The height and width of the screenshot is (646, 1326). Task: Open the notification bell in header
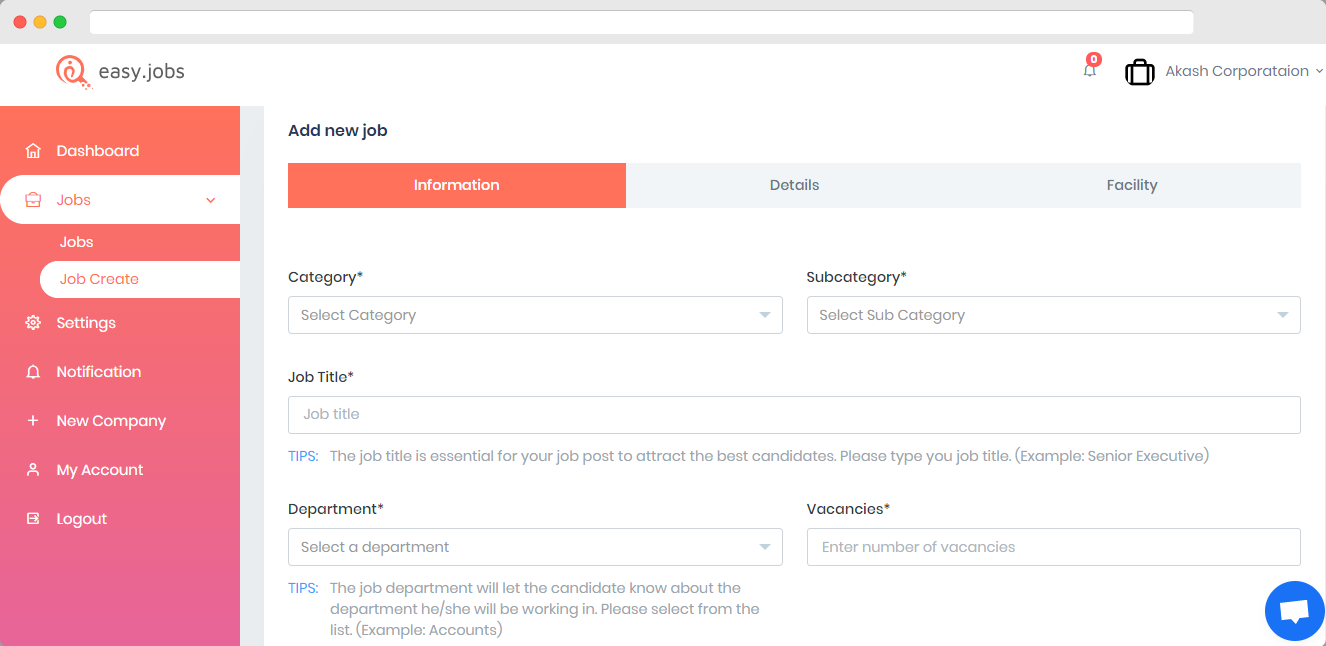point(1090,70)
